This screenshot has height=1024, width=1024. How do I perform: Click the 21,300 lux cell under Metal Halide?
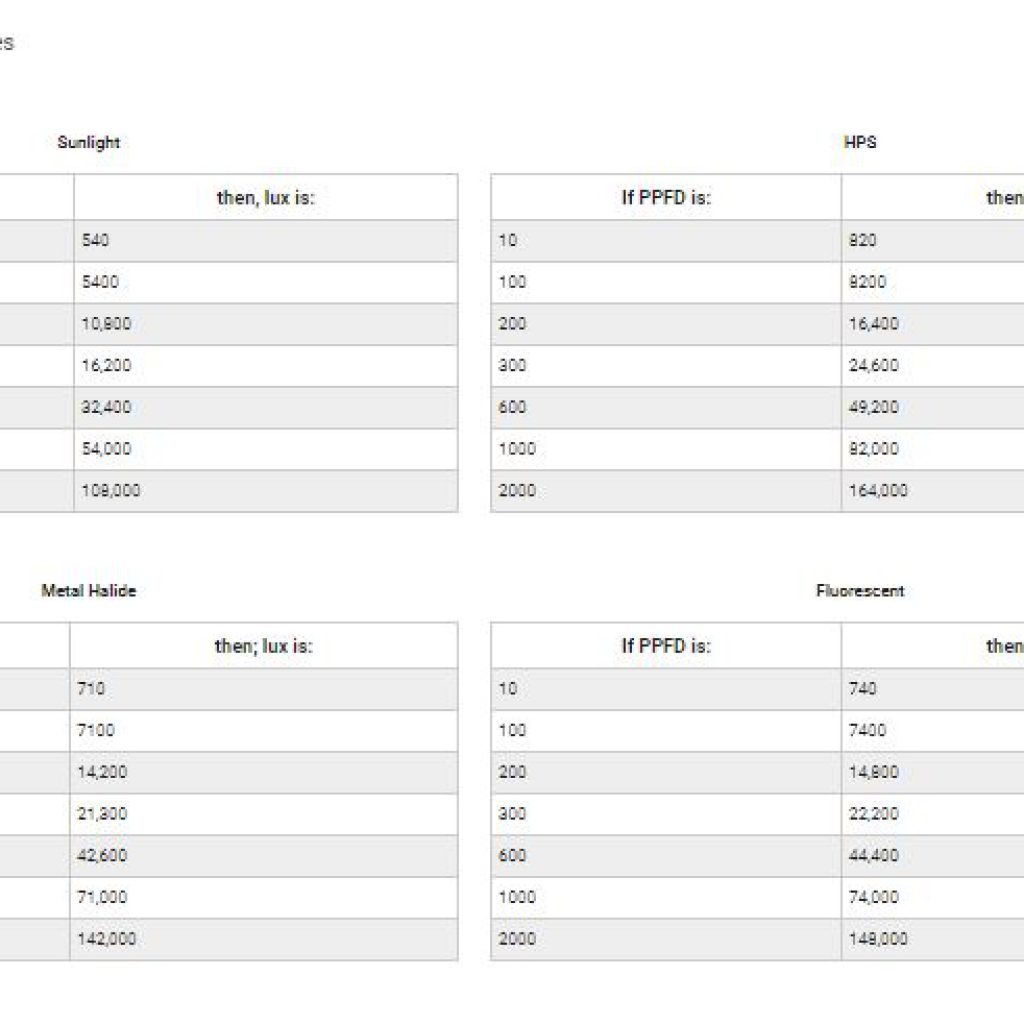click(102, 814)
